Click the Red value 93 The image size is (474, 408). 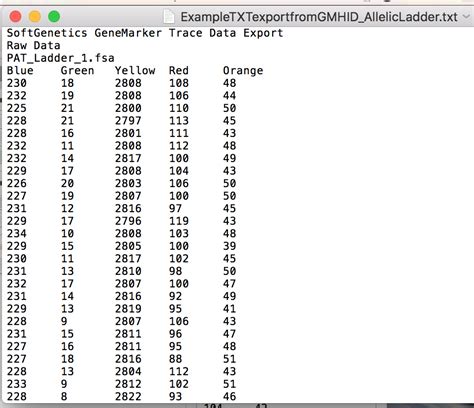(175, 396)
